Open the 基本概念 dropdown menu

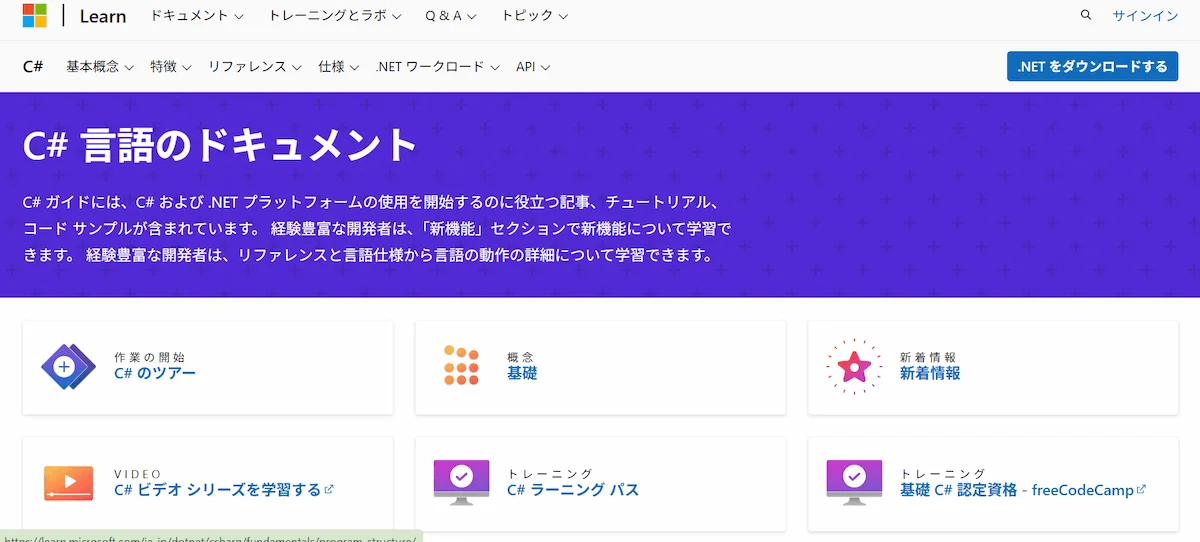pyautogui.click(x=100, y=67)
